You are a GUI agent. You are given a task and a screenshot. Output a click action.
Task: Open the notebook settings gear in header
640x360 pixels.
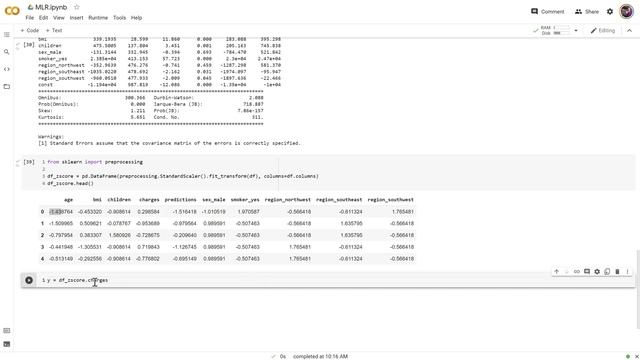coord(610,11)
